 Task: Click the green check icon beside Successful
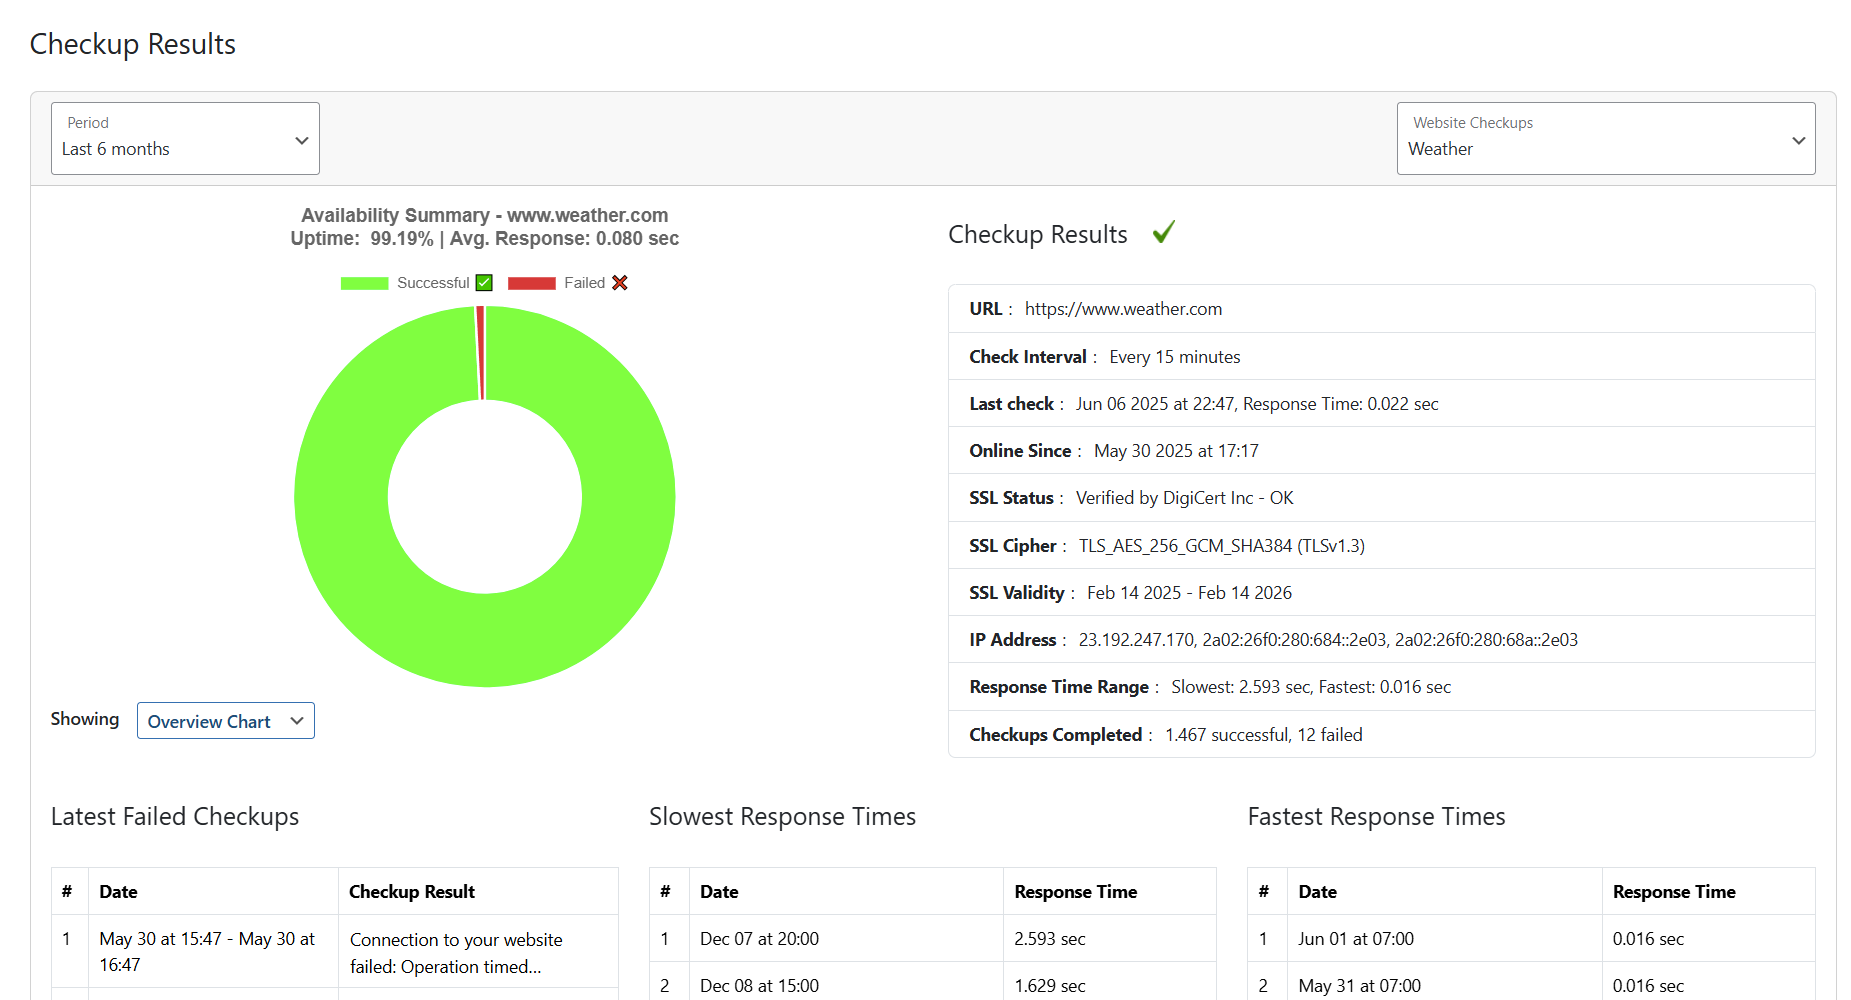(x=484, y=283)
